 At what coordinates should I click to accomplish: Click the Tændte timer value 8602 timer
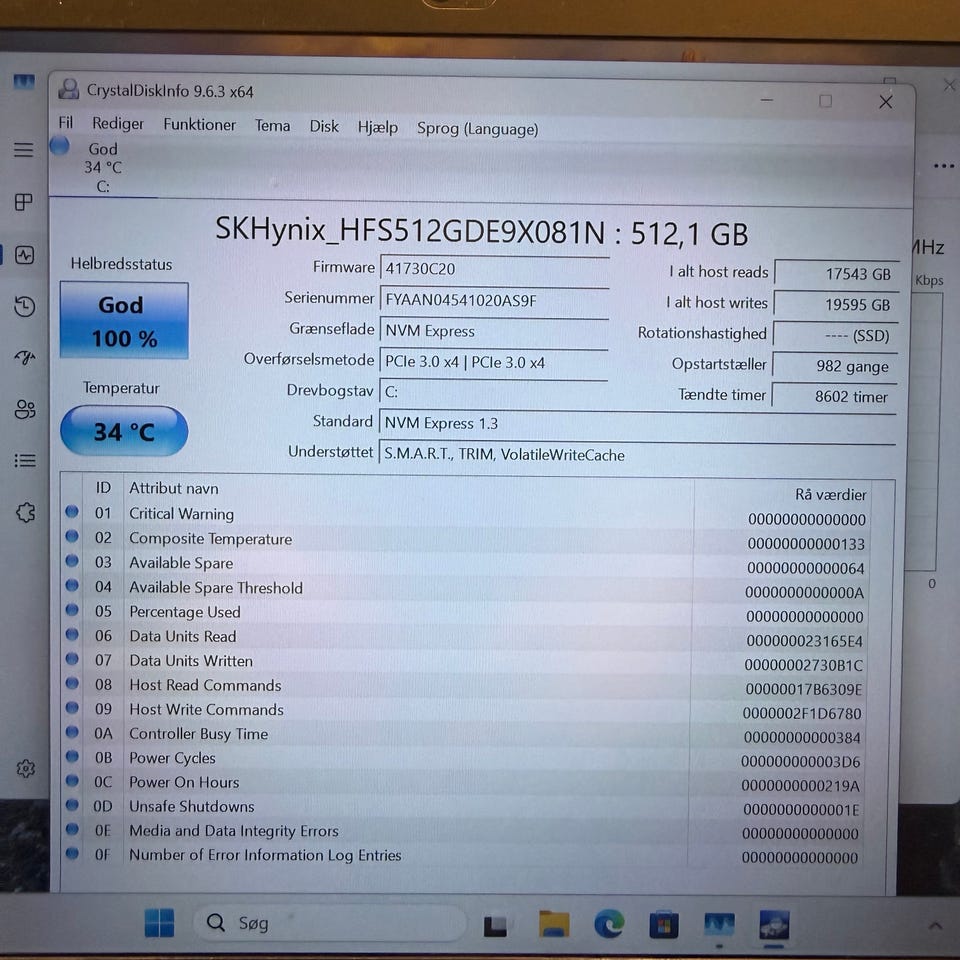[834, 397]
